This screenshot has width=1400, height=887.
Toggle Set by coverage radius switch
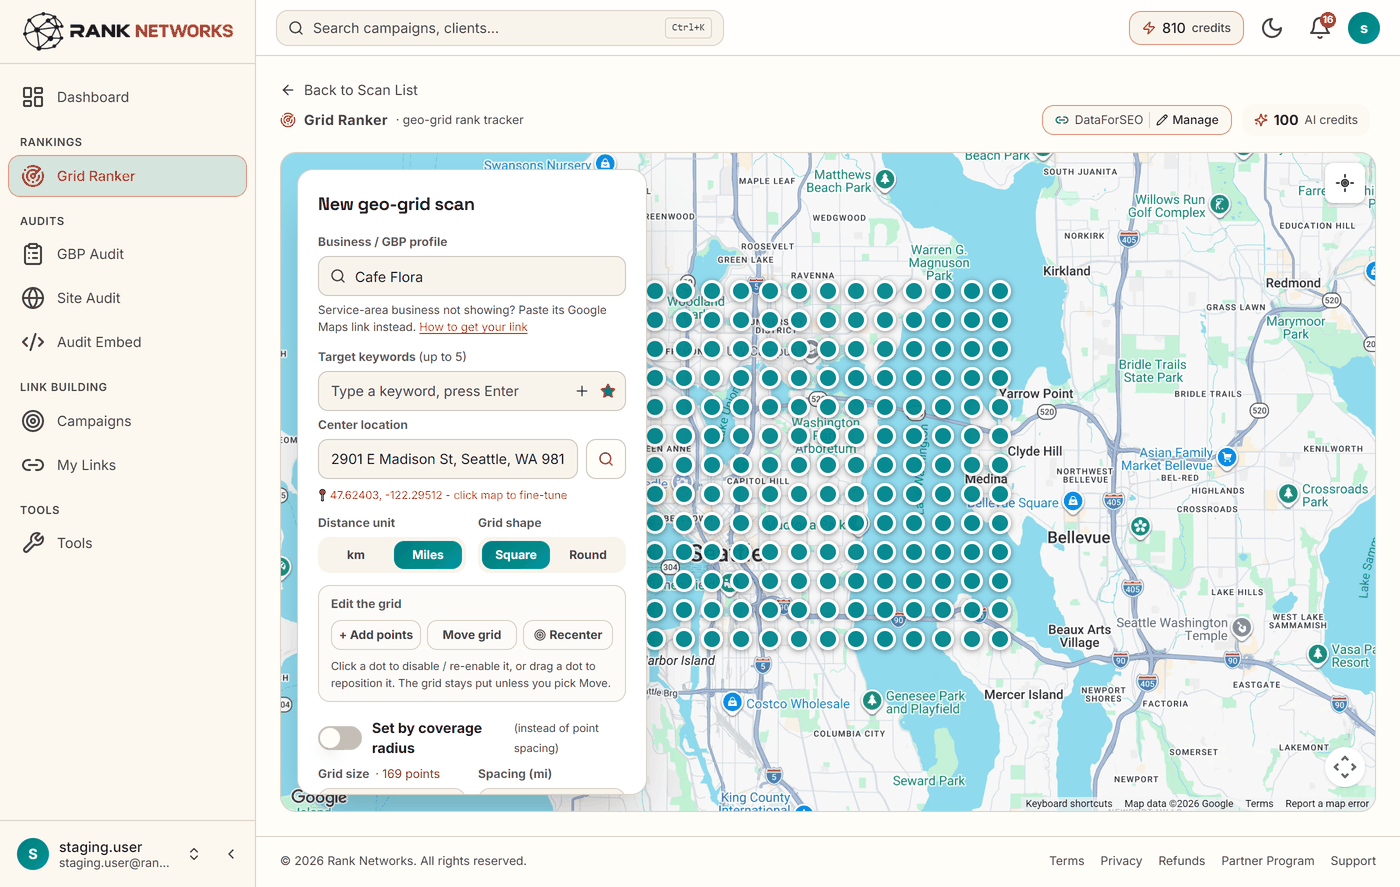340,738
